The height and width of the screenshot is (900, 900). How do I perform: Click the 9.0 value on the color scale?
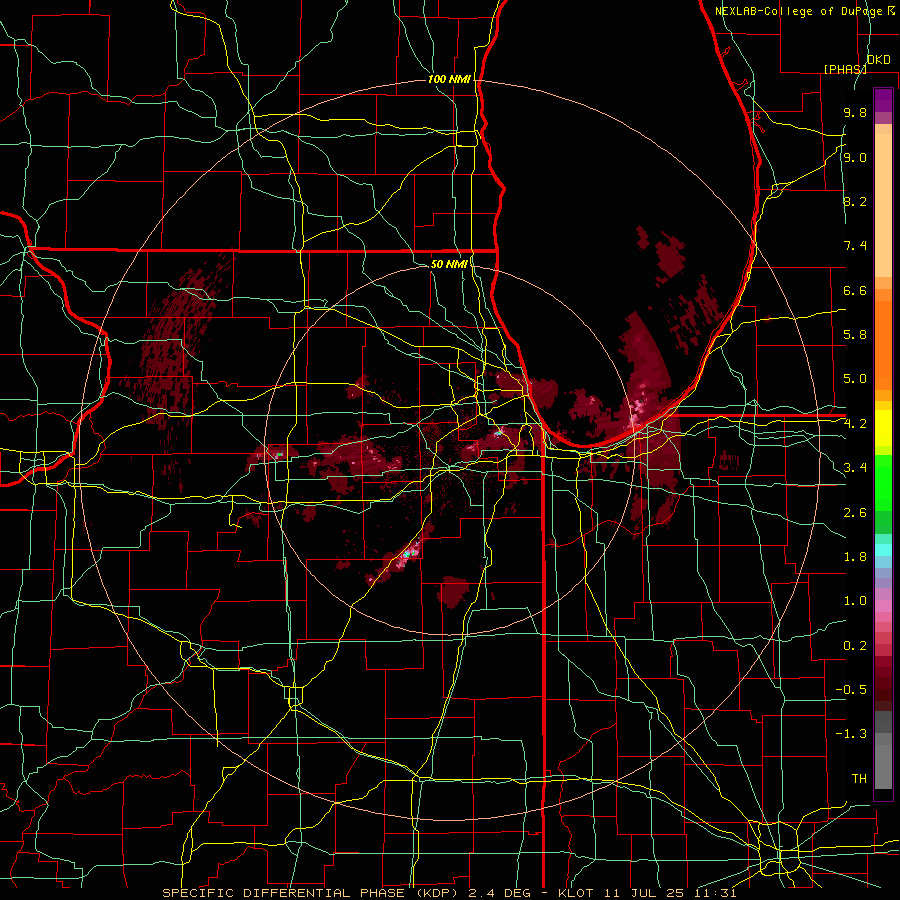click(855, 158)
